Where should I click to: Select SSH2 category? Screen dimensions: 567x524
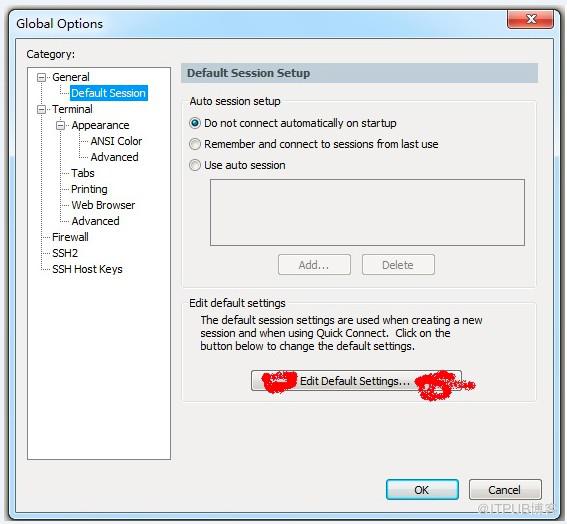[65, 253]
